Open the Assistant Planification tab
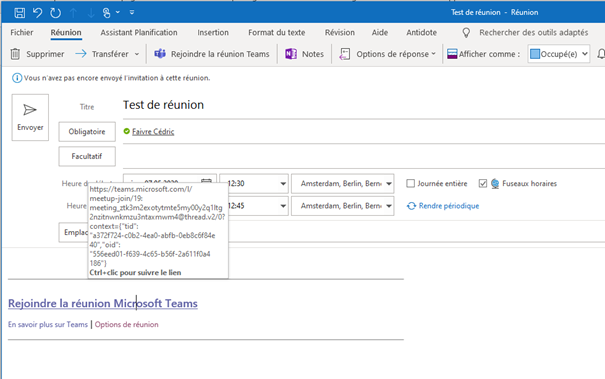 pos(139,32)
